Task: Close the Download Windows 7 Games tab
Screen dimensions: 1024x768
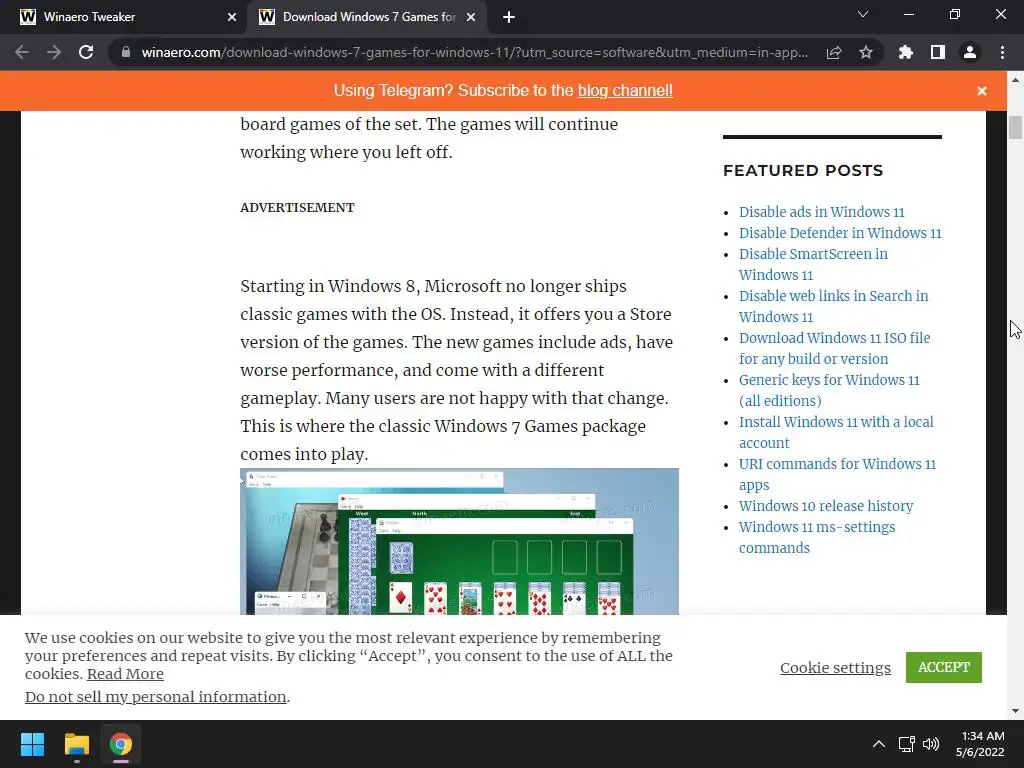Action: click(471, 17)
